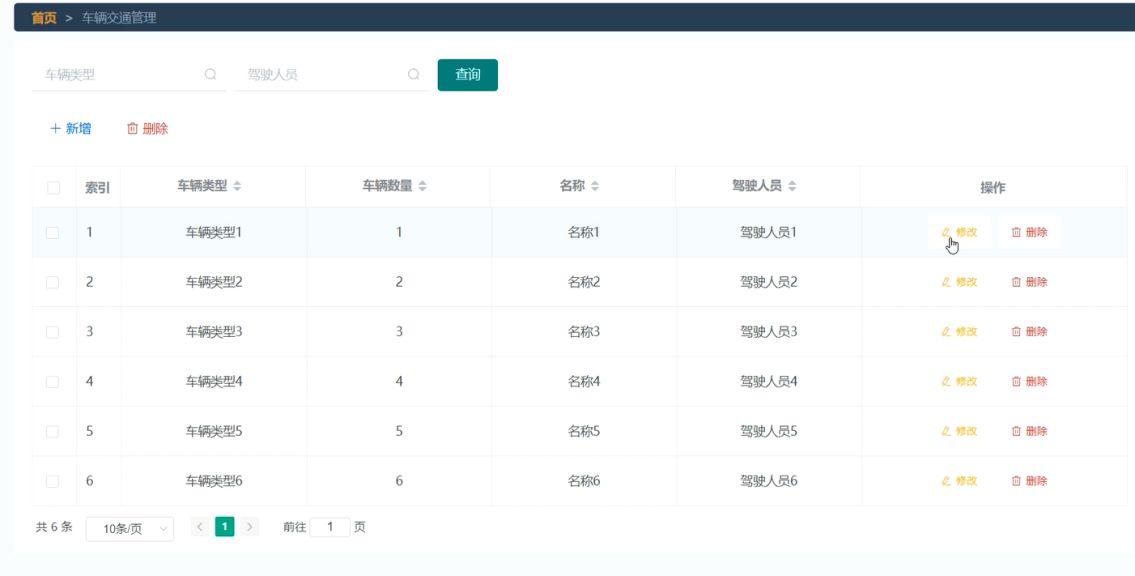The image size is (1135, 576).
Task: Edit row 2 with its 修改 pencil
Action: (x=959, y=282)
